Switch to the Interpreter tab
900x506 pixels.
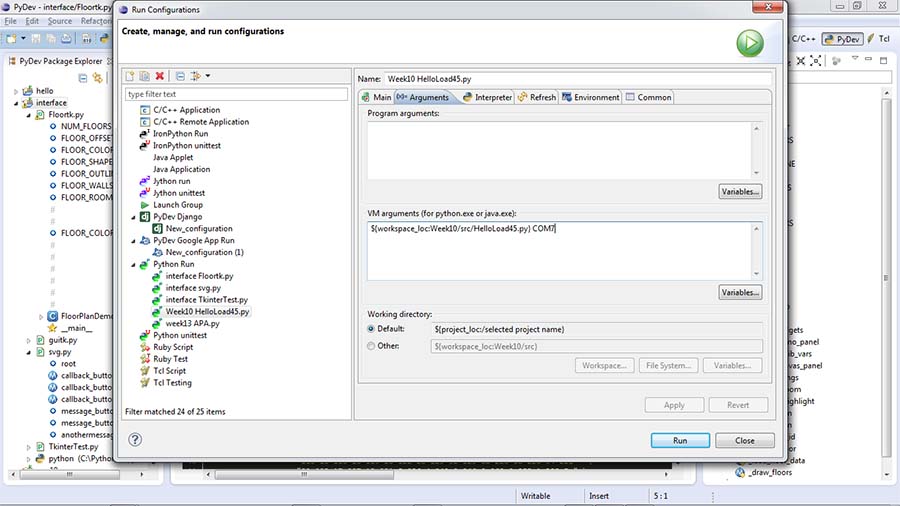(487, 98)
